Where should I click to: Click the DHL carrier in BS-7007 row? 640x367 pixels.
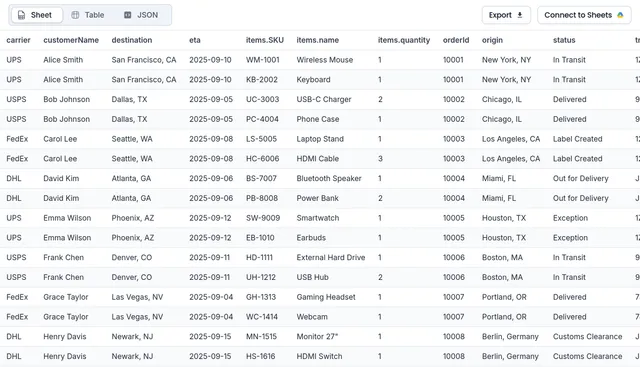pyautogui.click(x=14, y=178)
